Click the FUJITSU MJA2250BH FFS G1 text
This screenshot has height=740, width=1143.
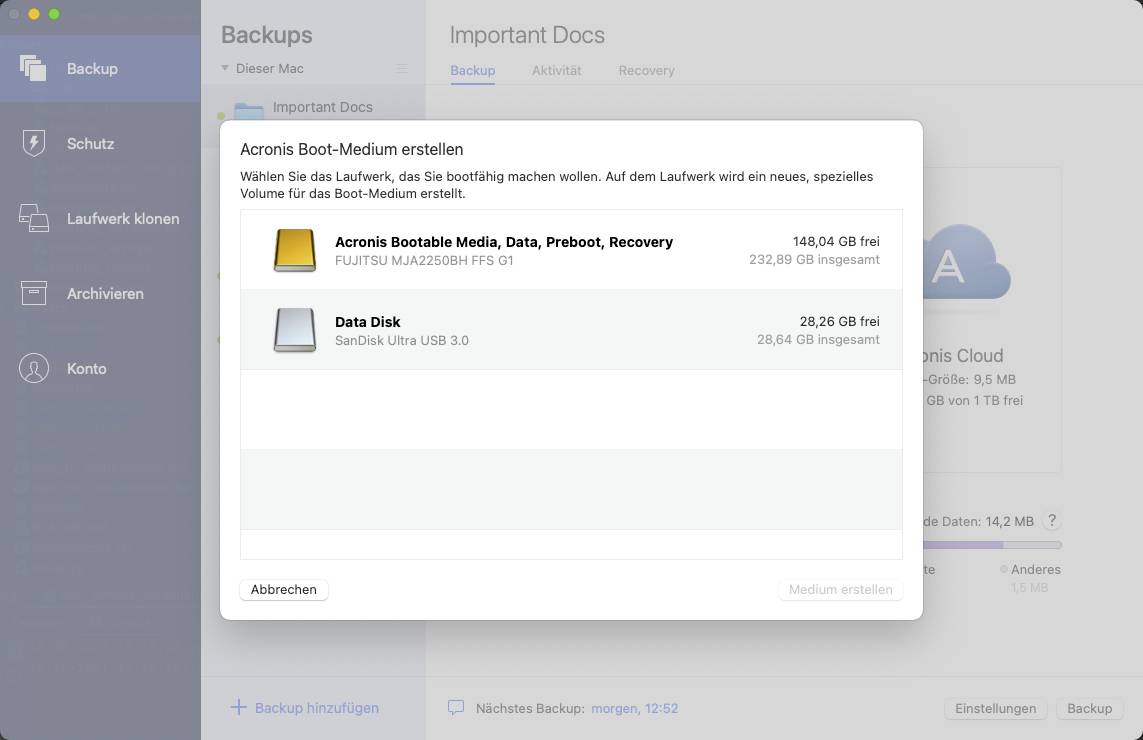pyautogui.click(x=424, y=260)
